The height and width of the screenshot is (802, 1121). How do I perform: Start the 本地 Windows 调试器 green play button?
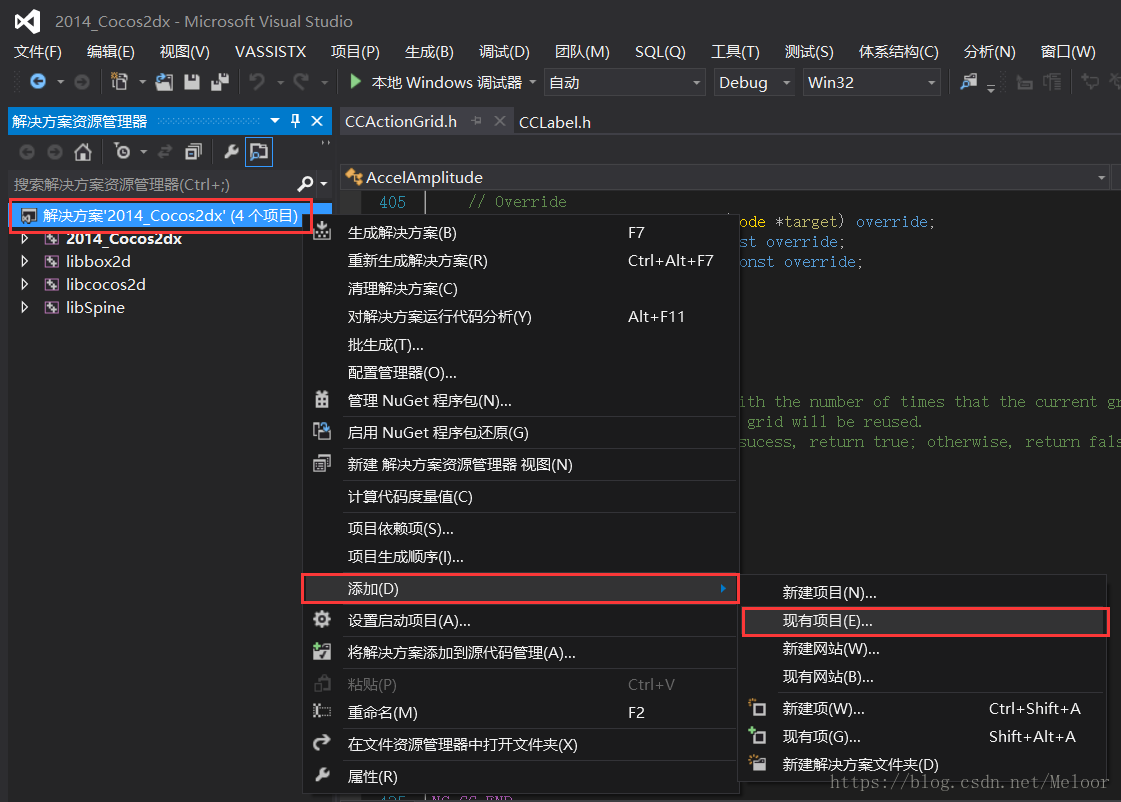355,81
